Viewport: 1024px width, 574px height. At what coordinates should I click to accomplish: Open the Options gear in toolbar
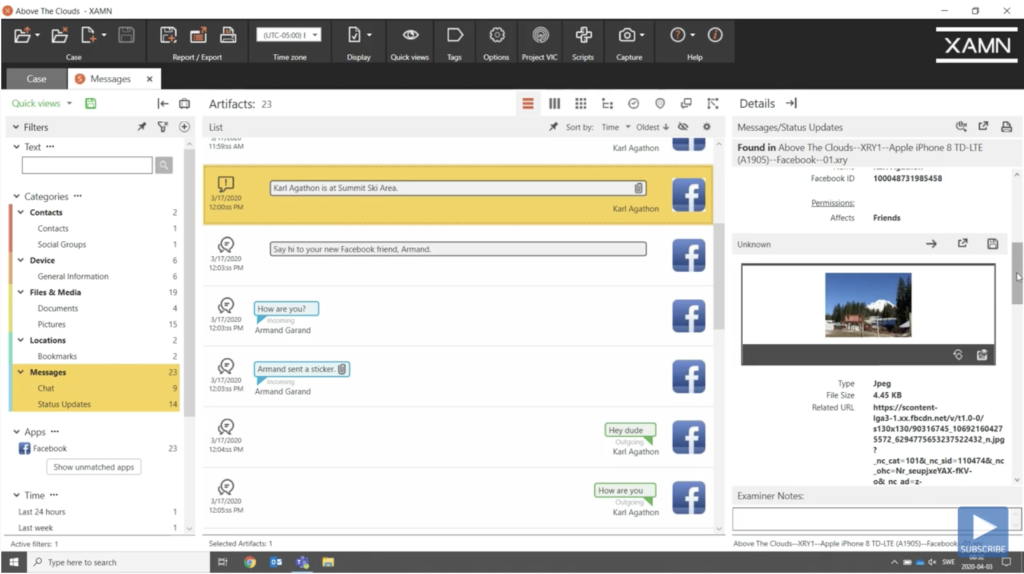pos(496,35)
